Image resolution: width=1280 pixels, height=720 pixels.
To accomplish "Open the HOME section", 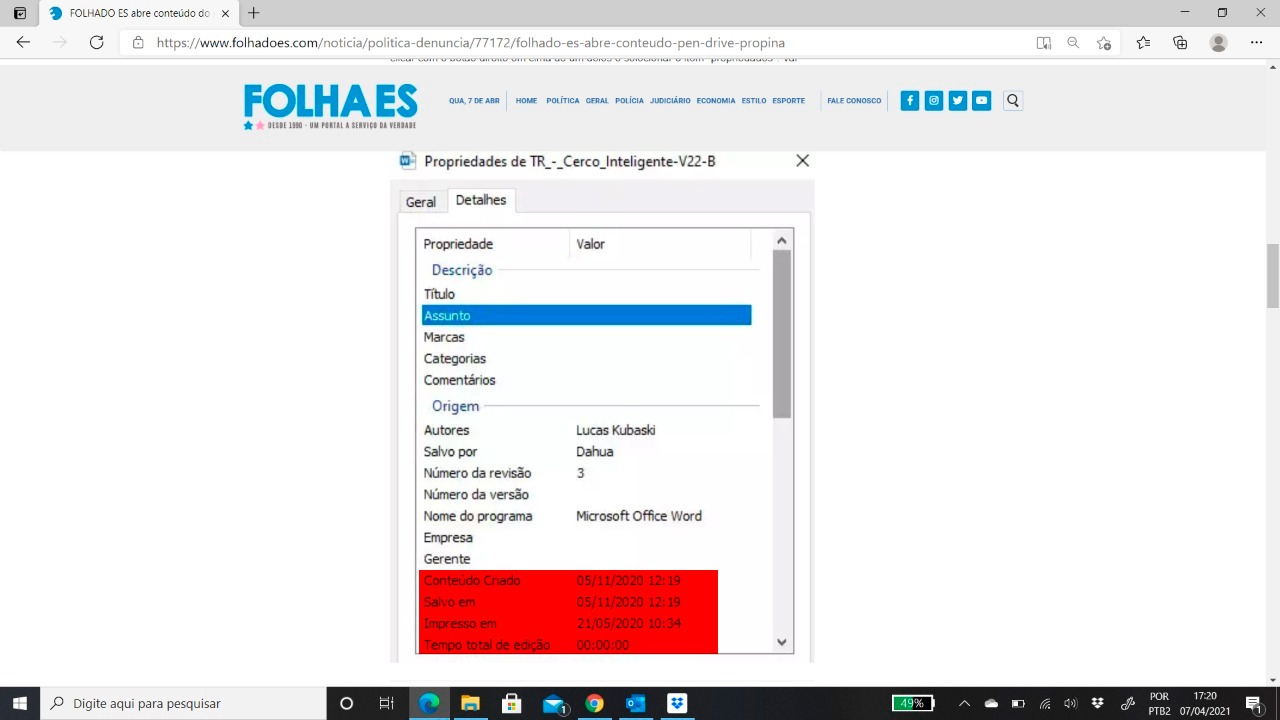I will 527,101.
